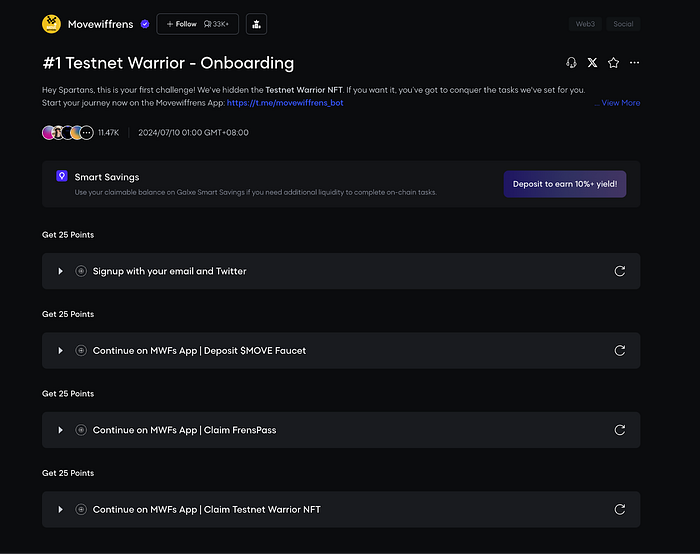Screen dimensions: 700x554
Task: Share campaign on X
Action: coord(592,63)
